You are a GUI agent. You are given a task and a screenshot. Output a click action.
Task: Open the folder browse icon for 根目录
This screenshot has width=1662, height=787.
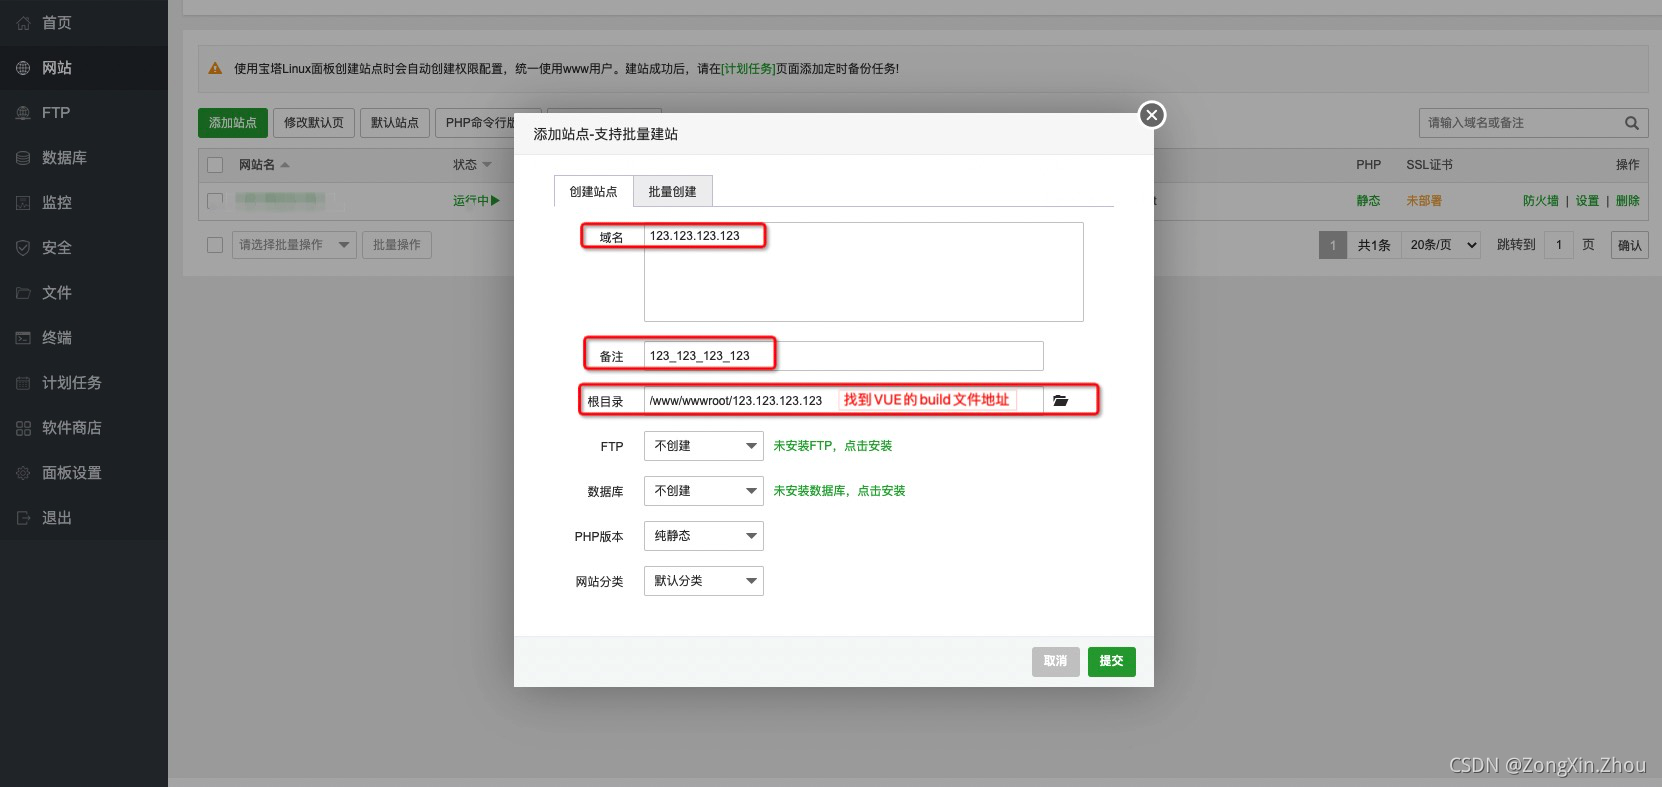click(x=1060, y=400)
